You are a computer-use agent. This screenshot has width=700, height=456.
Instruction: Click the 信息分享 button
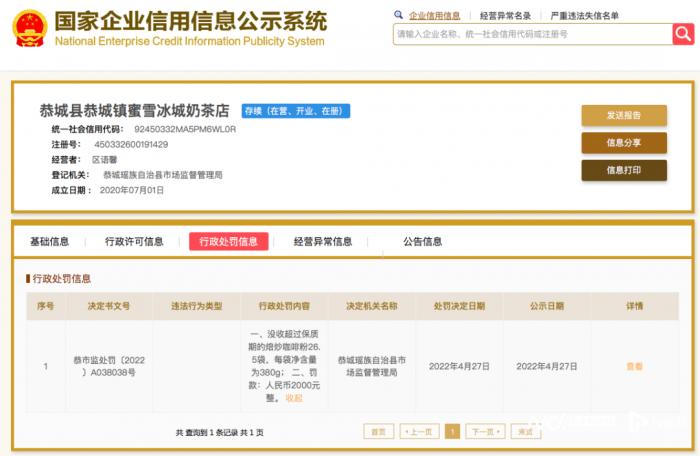[x=624, y=142]
